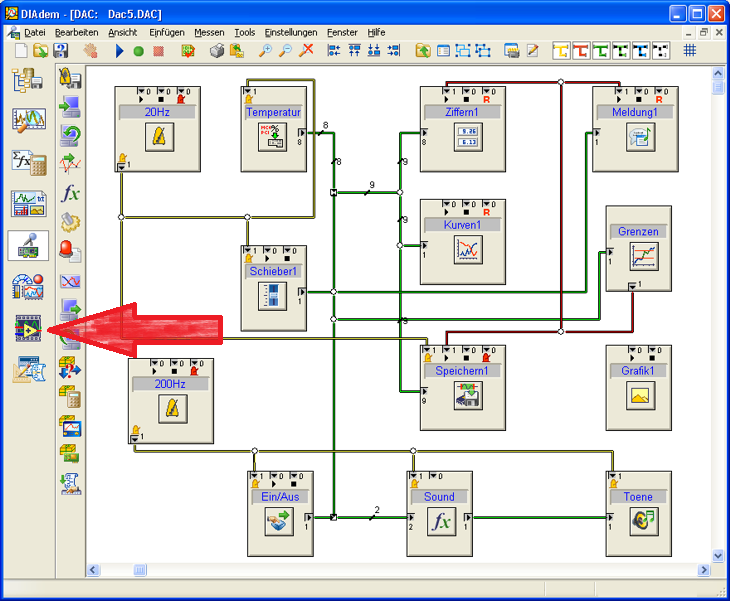Toggle the red cable type button
This screenshot has height=605, width=734.
click(x=581, y=50)
